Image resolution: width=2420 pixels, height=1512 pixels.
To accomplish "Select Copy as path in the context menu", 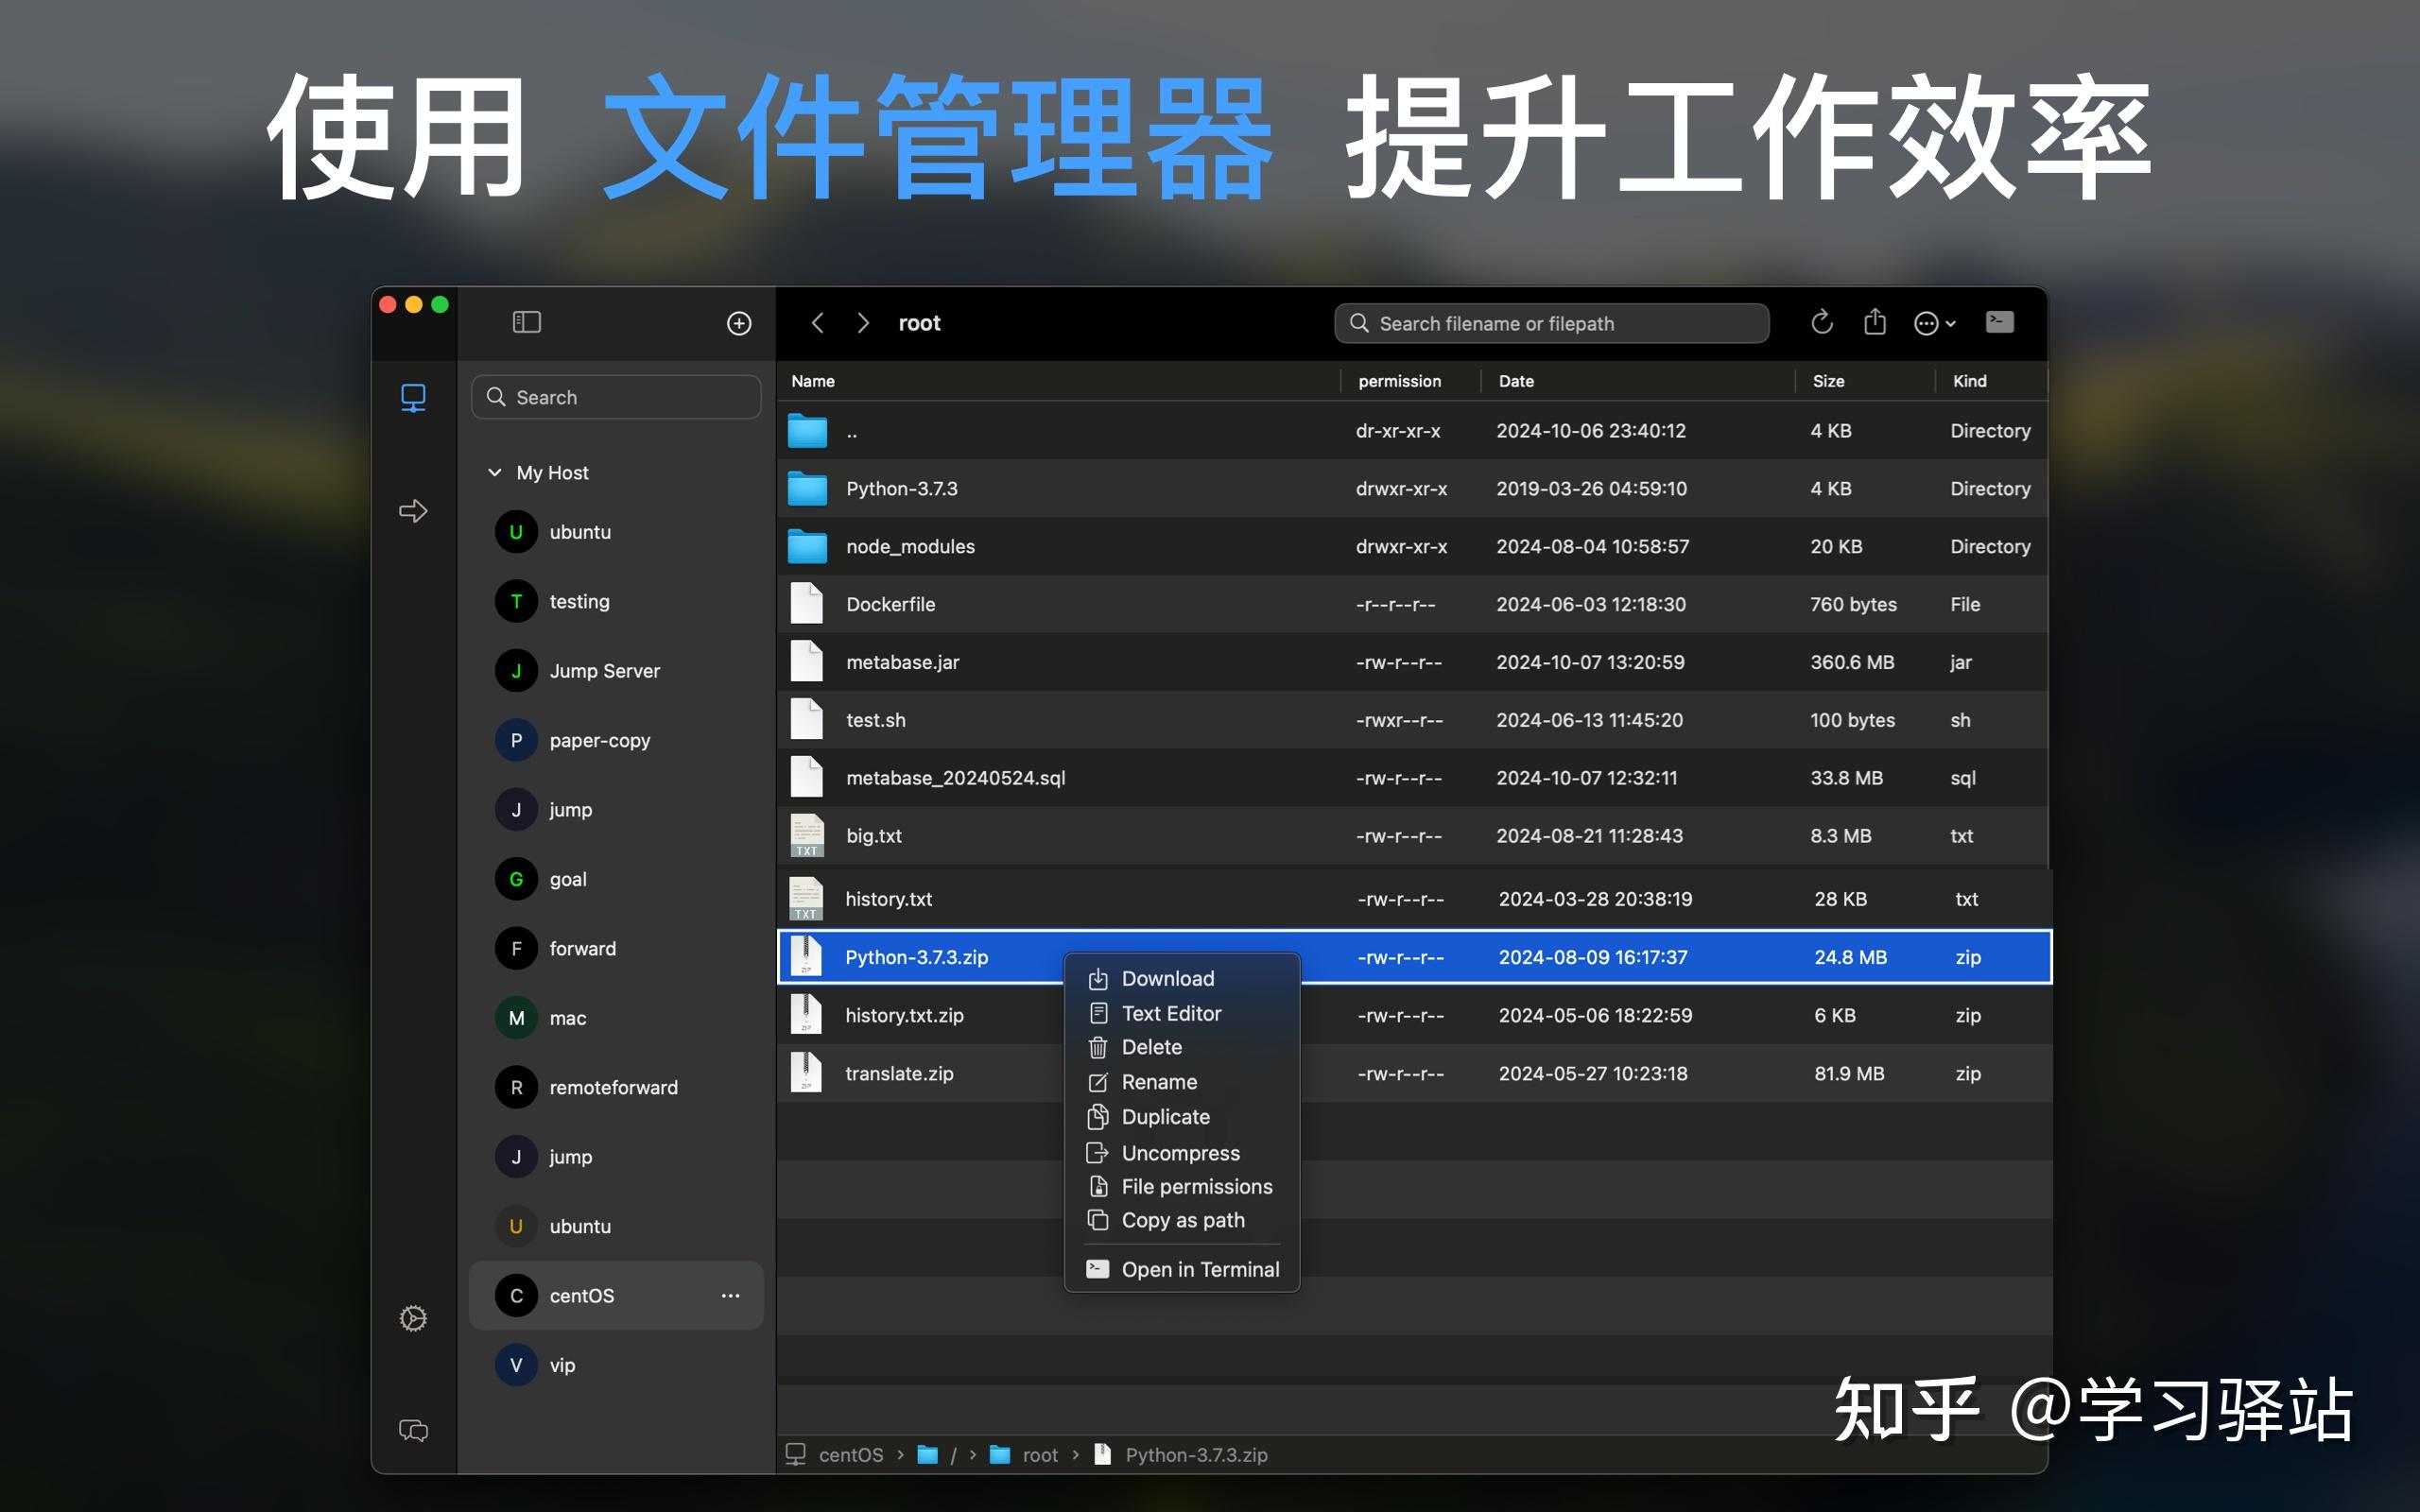I will 1183,1220.
